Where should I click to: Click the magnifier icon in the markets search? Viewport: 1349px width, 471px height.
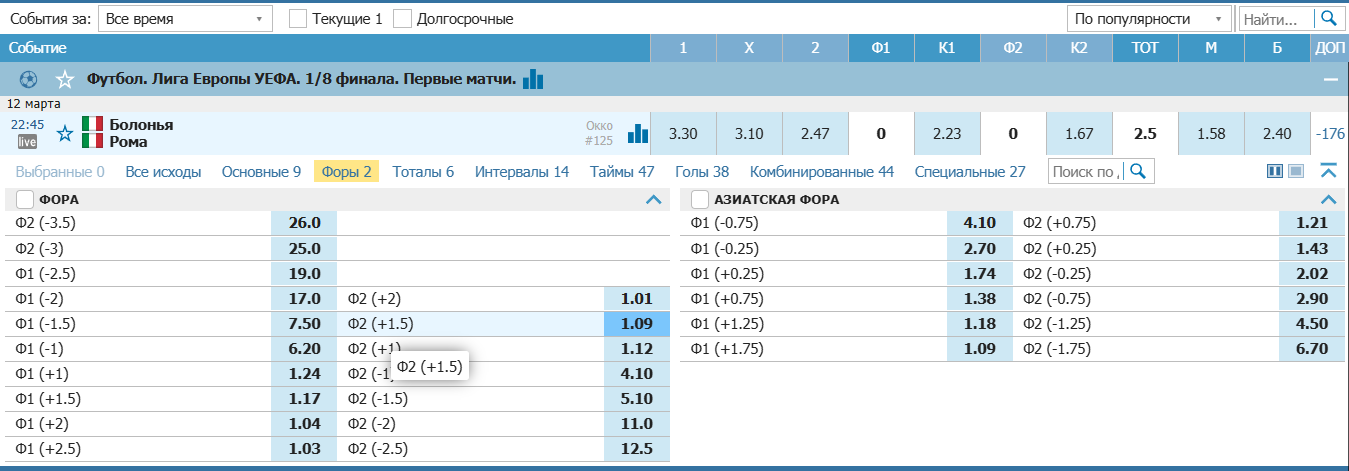[1137, 172]
